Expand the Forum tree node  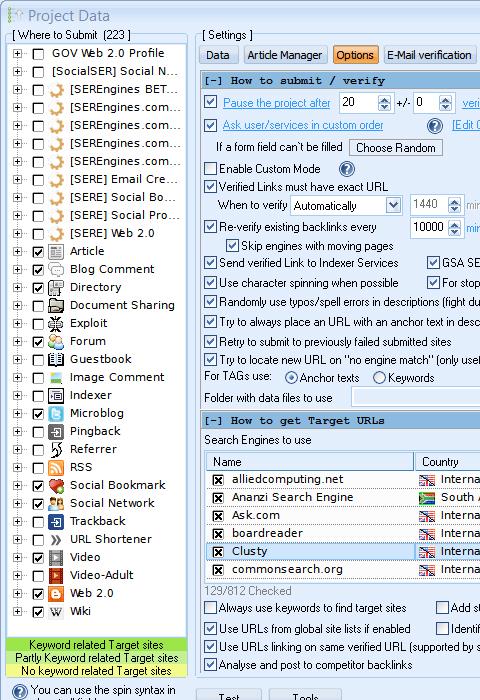[17, 342]
